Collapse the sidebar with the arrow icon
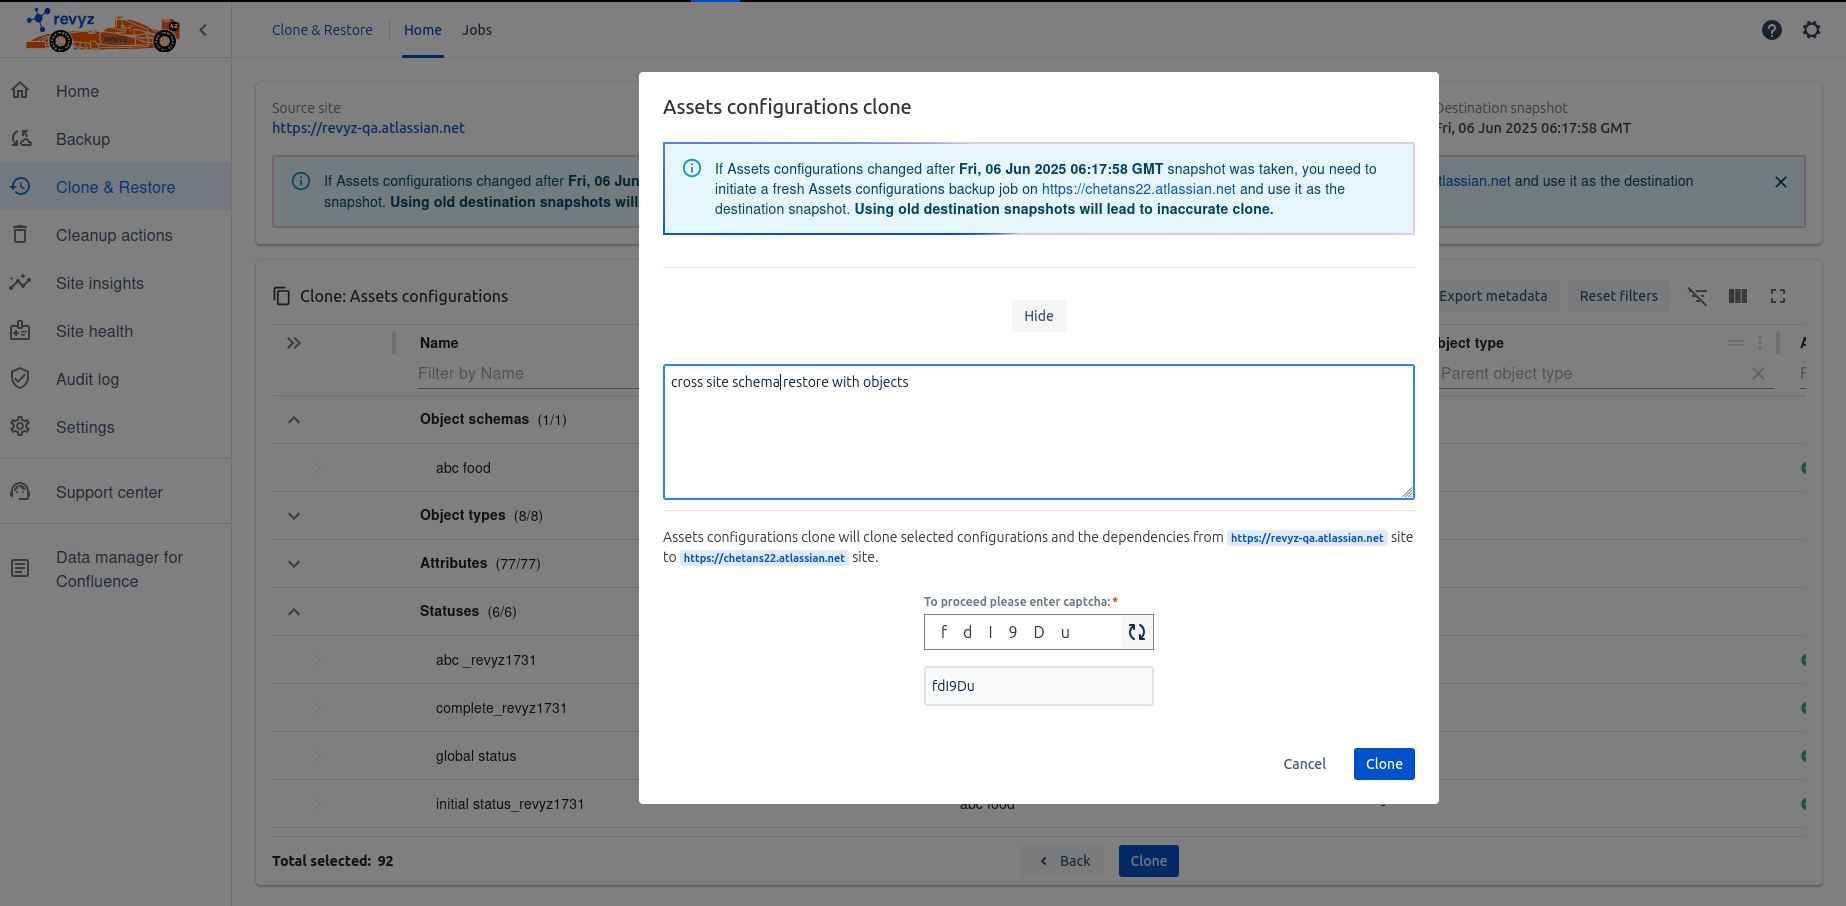The width and height of the screenshot is (1846, 906). tap(203, 30)
